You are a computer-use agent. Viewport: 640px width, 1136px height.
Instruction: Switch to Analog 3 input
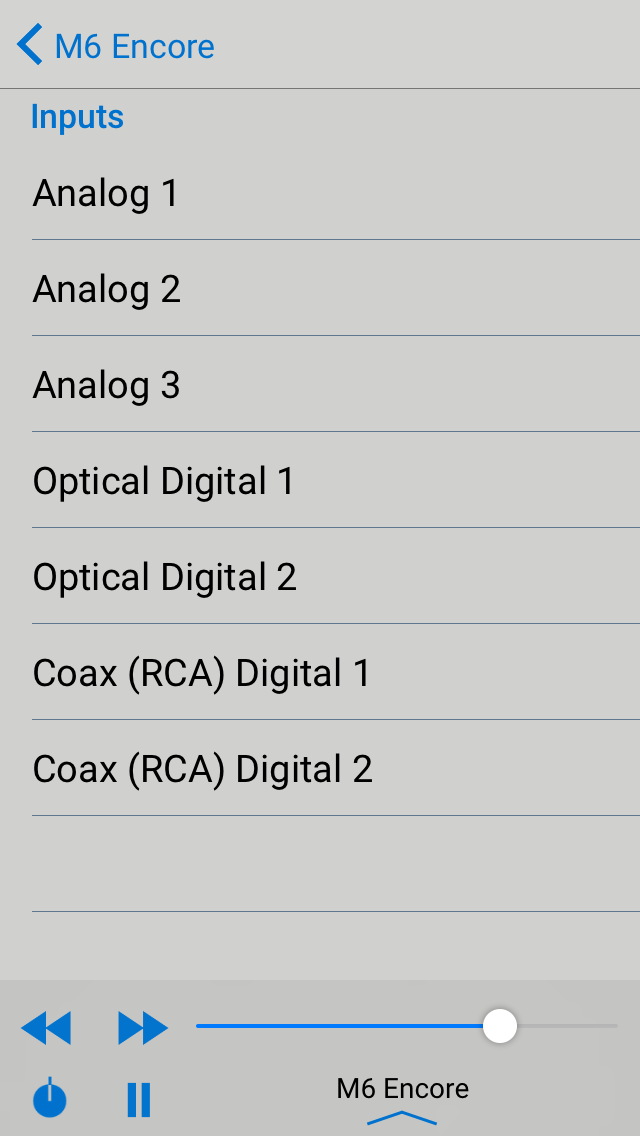[107, 385]
